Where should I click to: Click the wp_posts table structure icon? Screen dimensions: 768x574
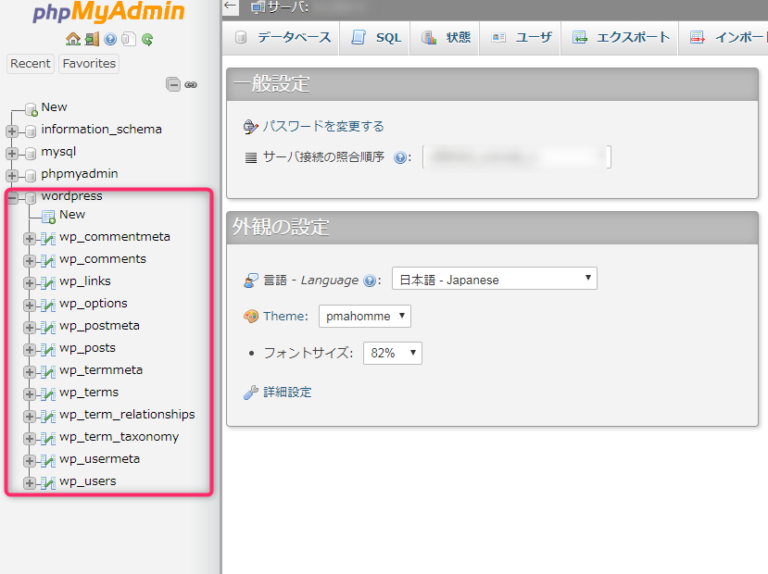(47, 349)
